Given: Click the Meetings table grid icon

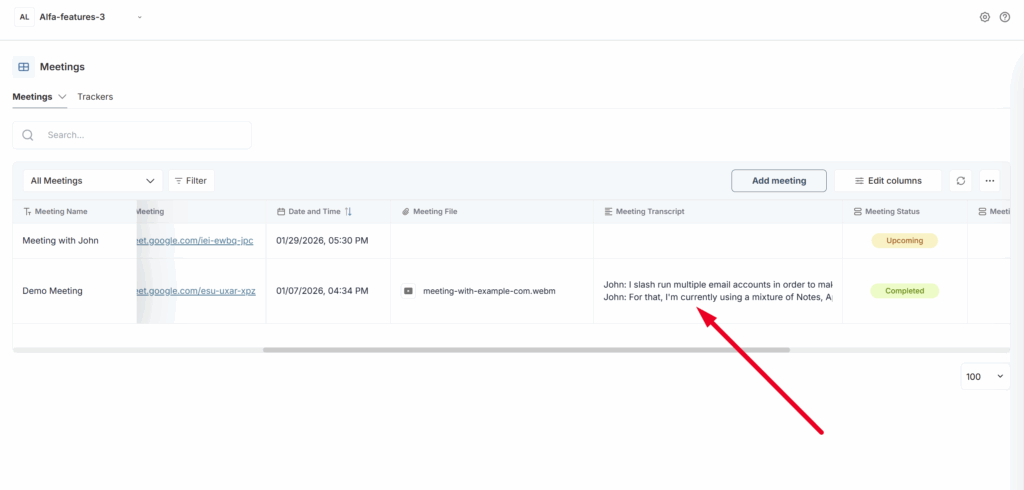Looking at the screenshot, I should click(x=23, y=67).
